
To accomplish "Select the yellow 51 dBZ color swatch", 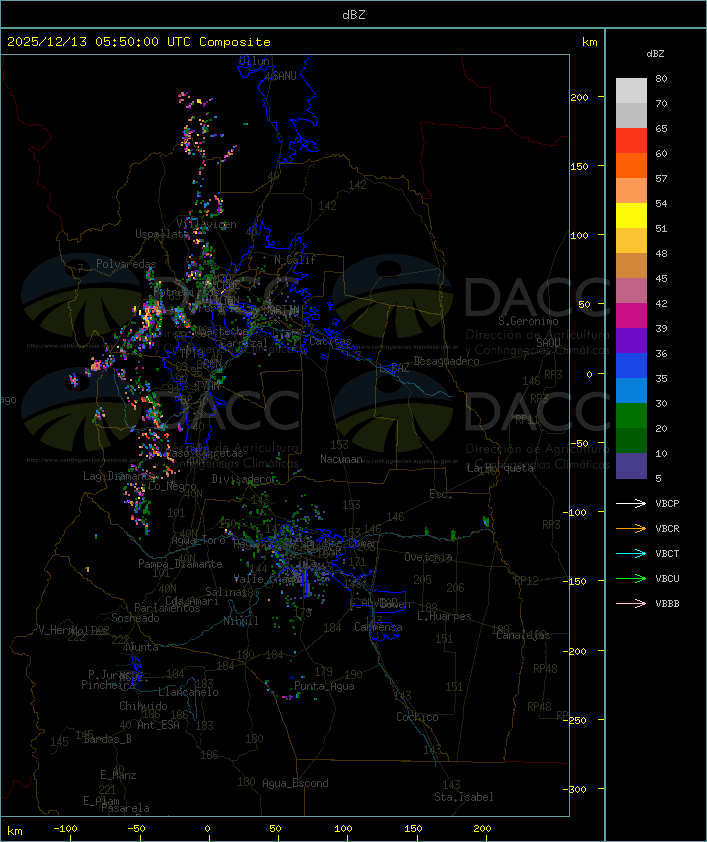I will point(631,216).
